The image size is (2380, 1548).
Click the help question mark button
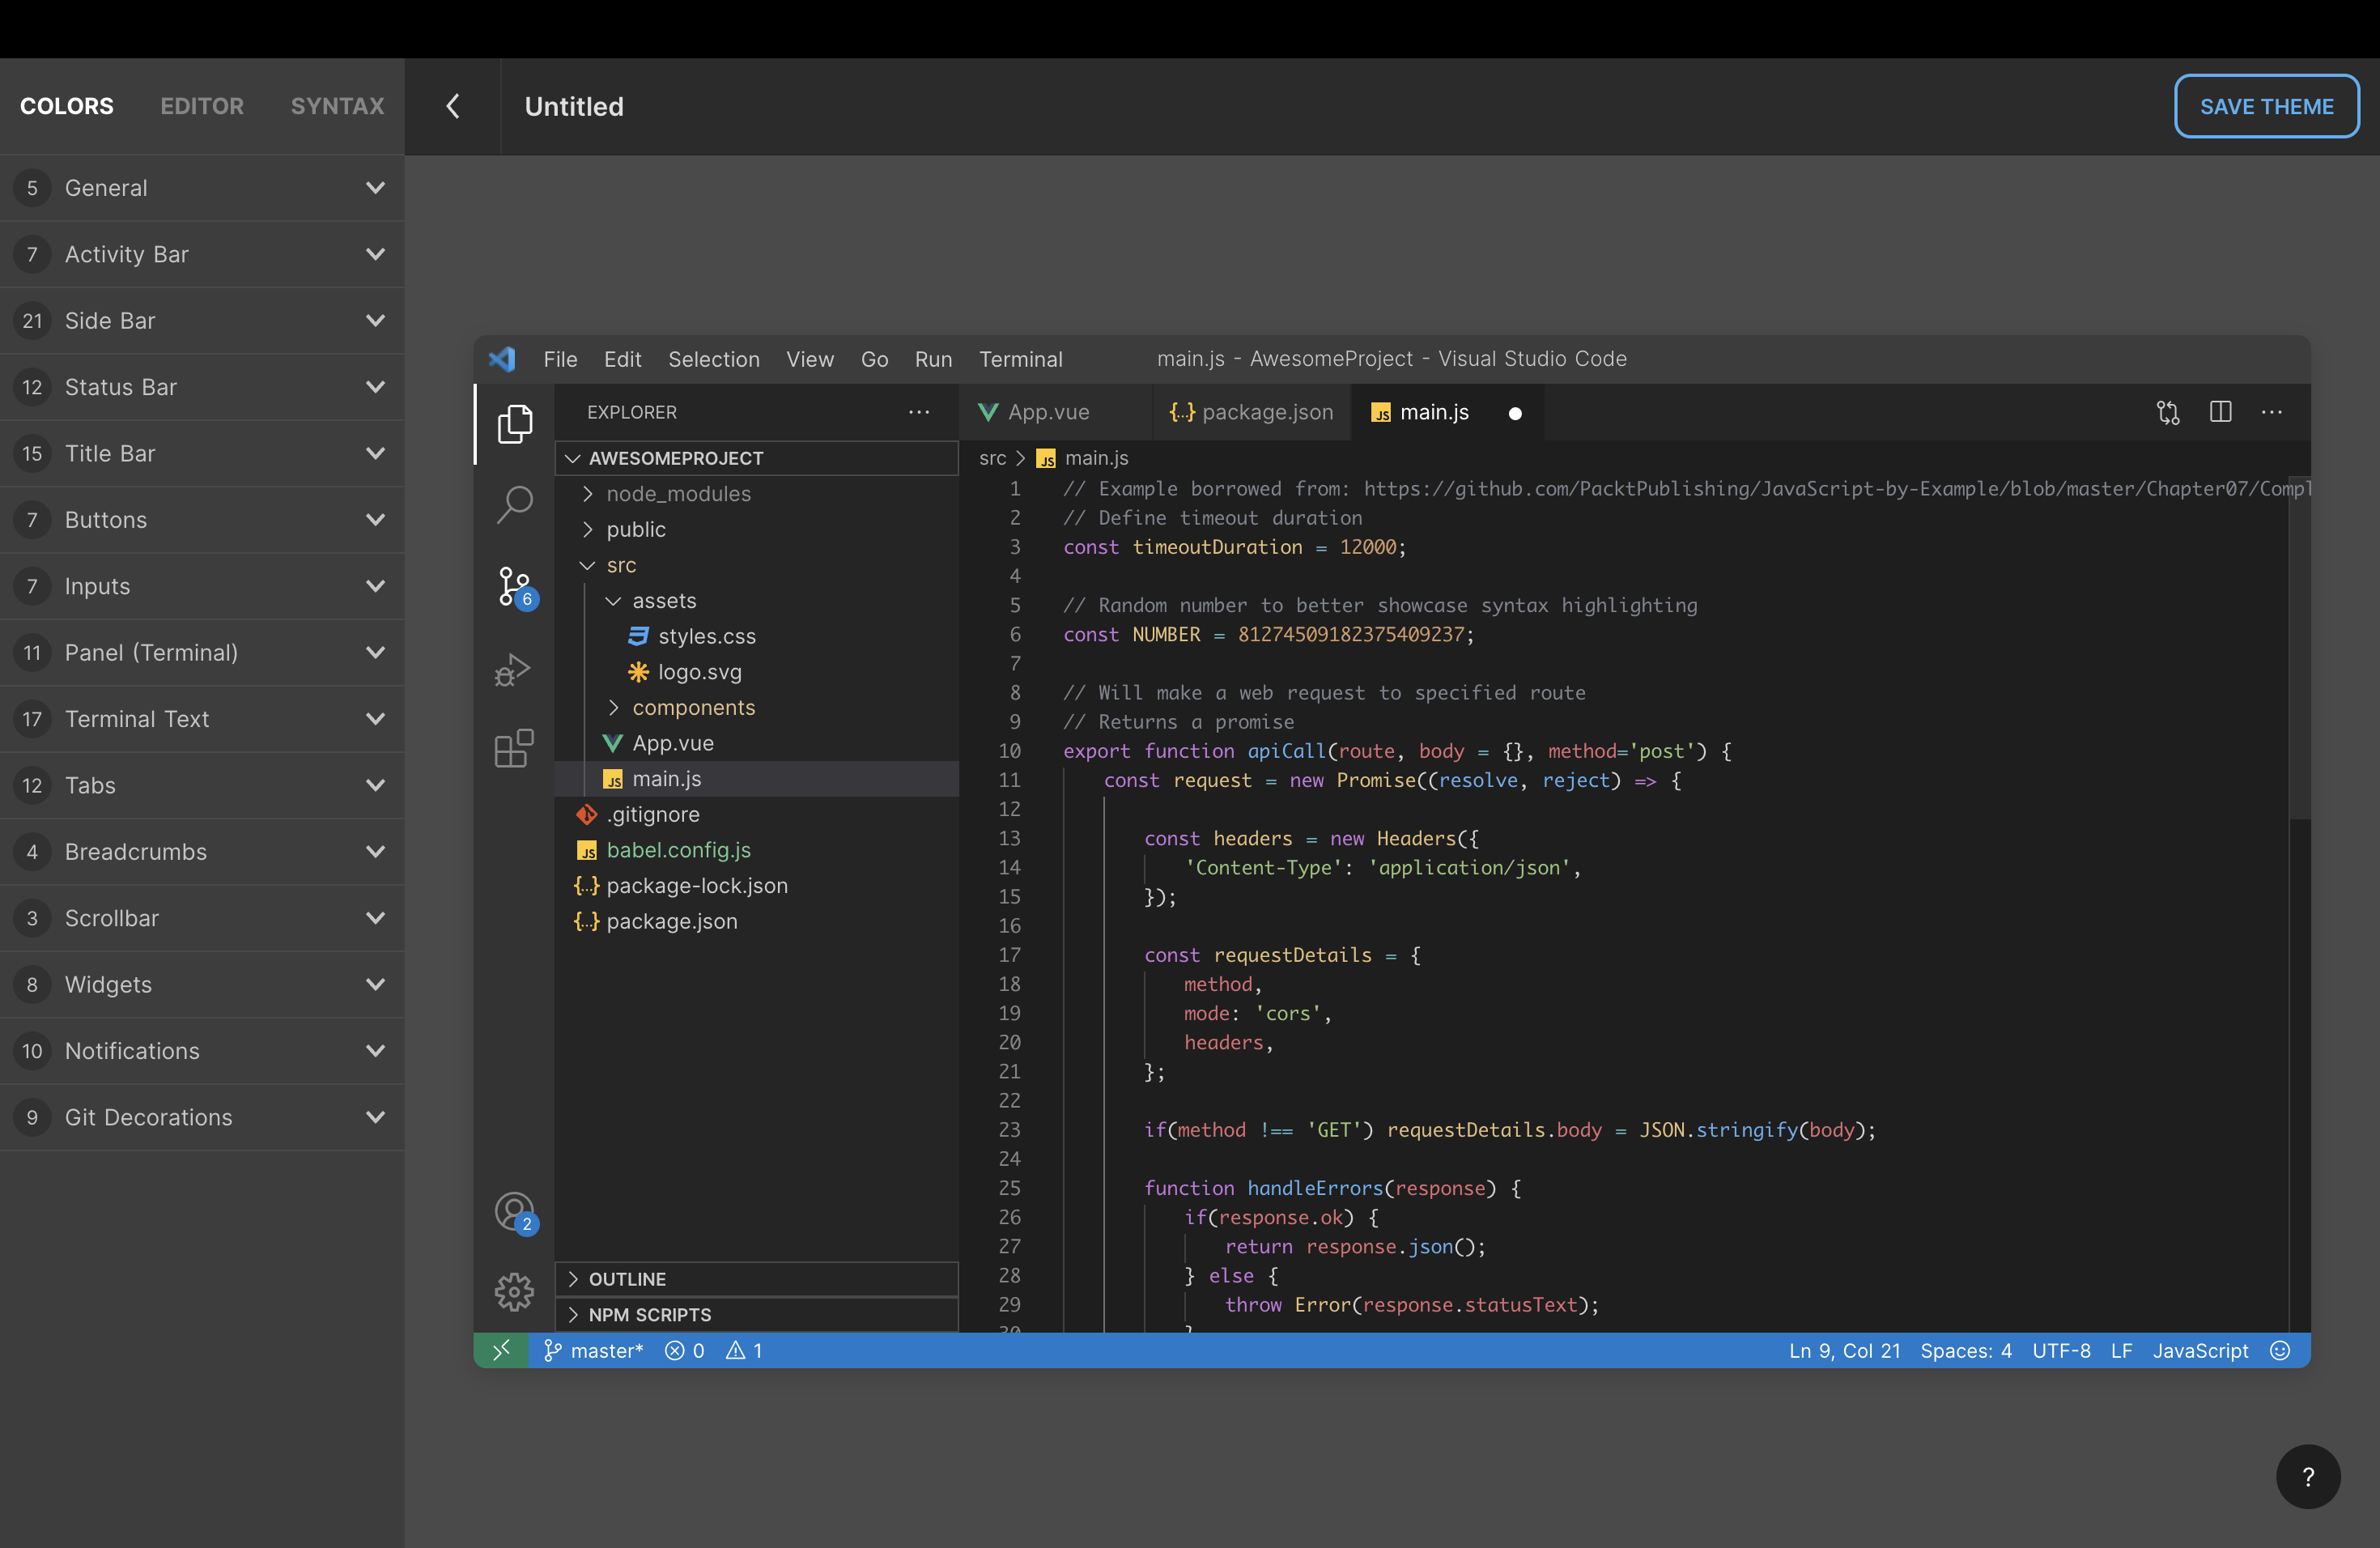click(2308, 1476)
